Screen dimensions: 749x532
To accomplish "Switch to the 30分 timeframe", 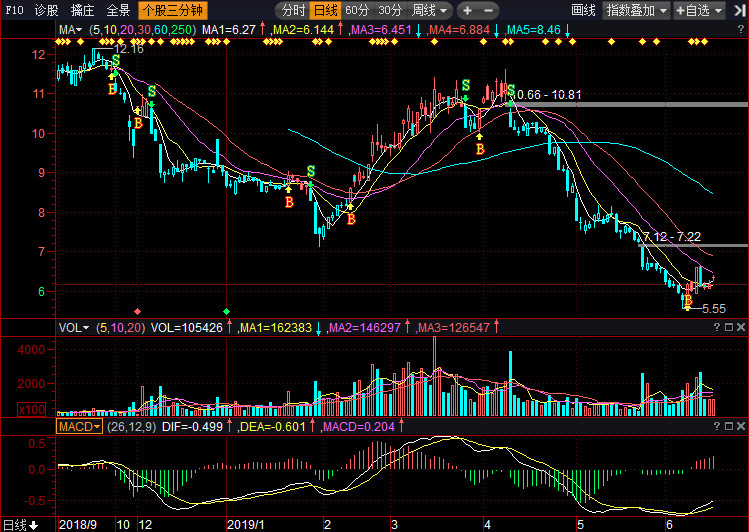I will tap(389, 10).
